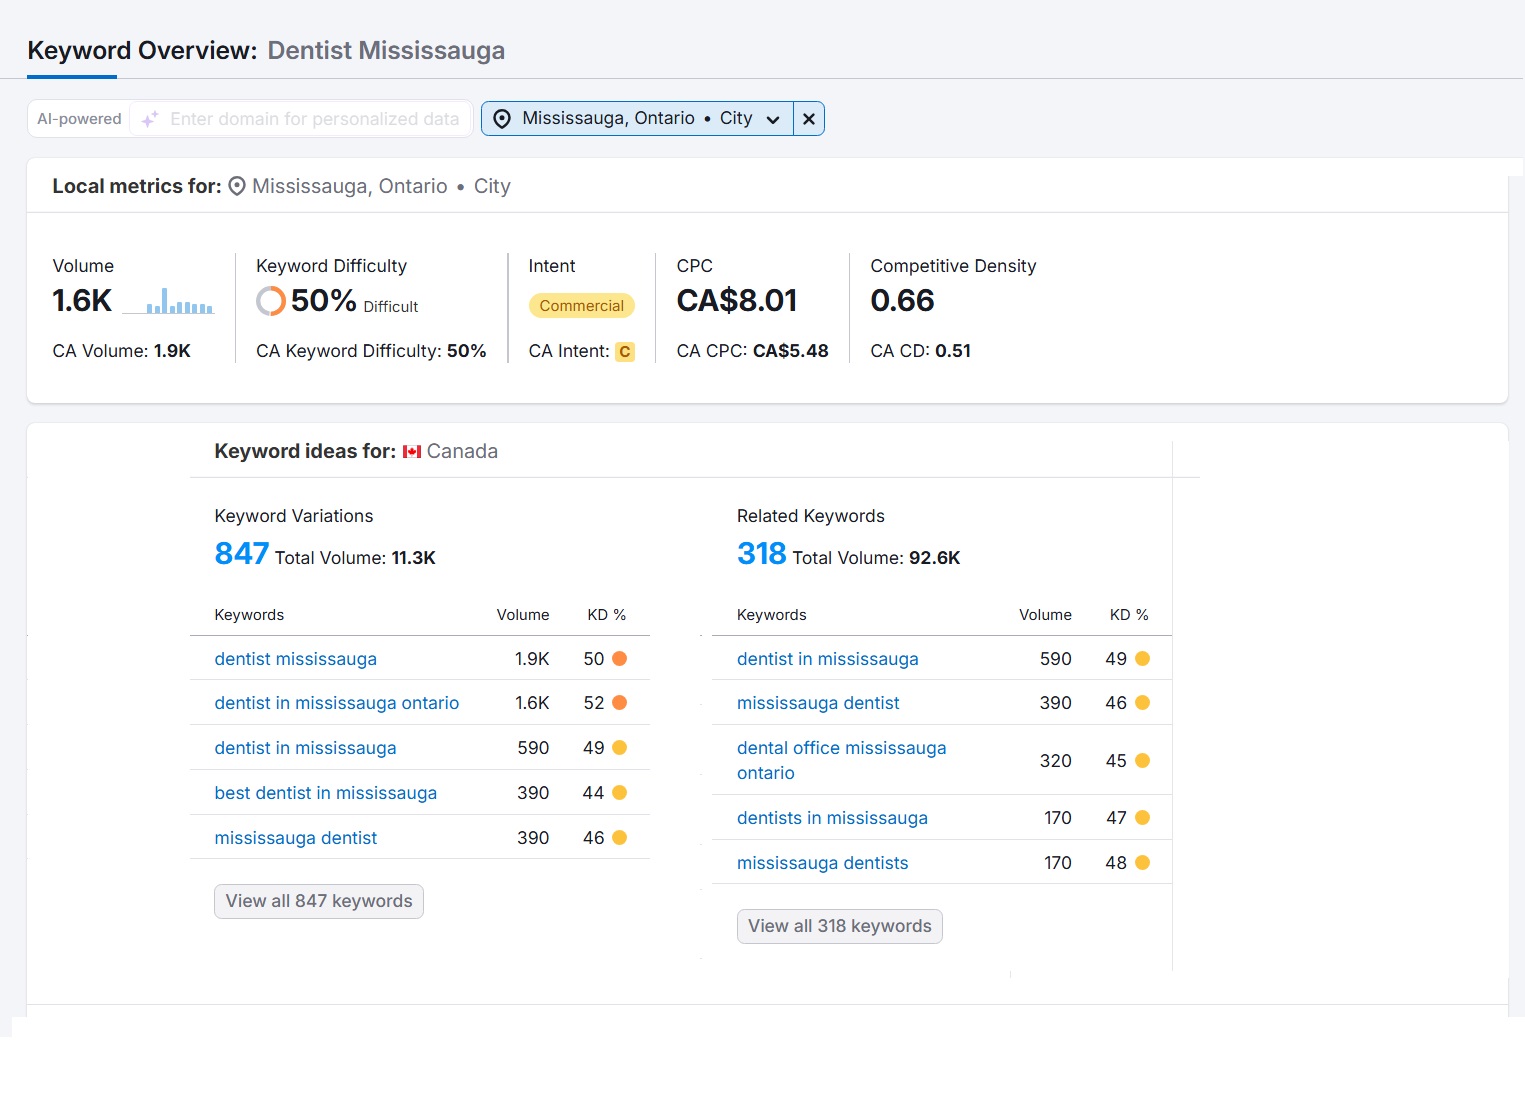
Task: Click the location pin beside Local metrics
Action: (x=237, y=187)
